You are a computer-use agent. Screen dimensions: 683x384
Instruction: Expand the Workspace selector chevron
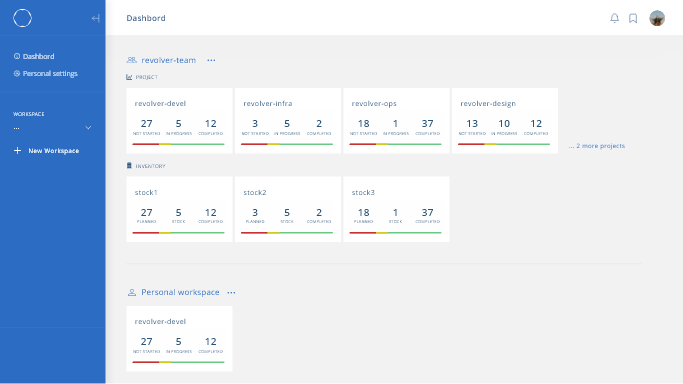(88, 128)
